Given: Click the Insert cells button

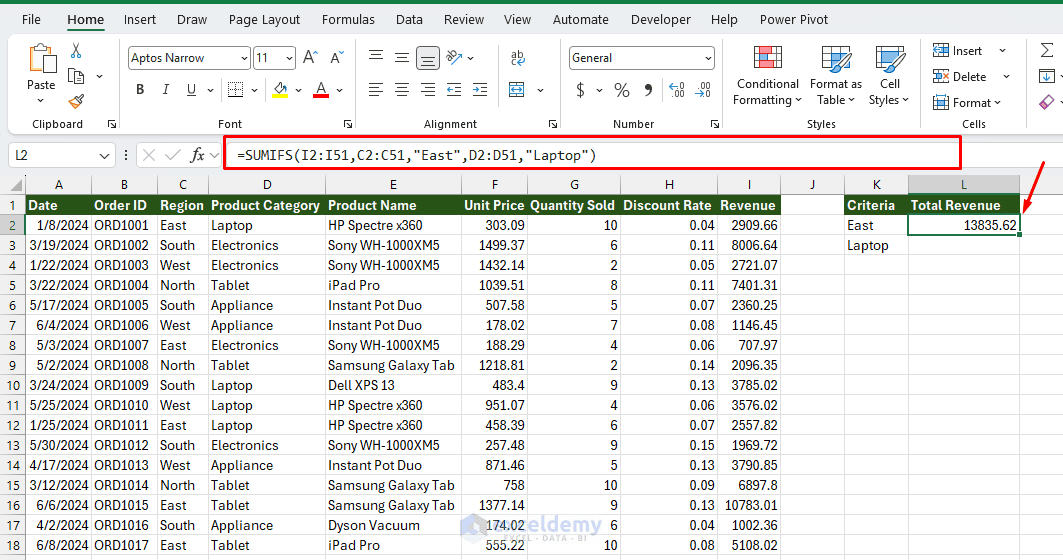Looking at the screenshot, I should 957,51.
